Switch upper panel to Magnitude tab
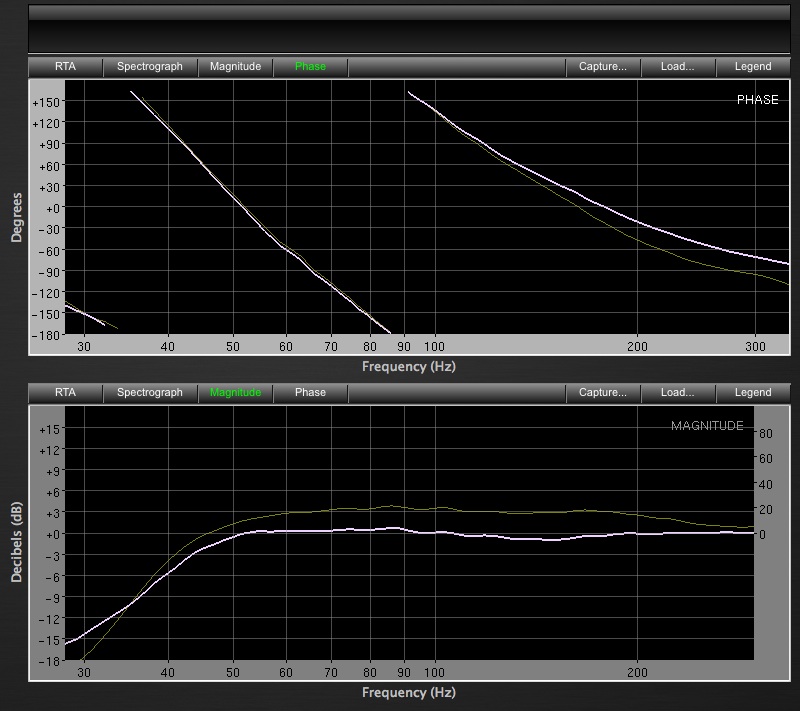 235,67
